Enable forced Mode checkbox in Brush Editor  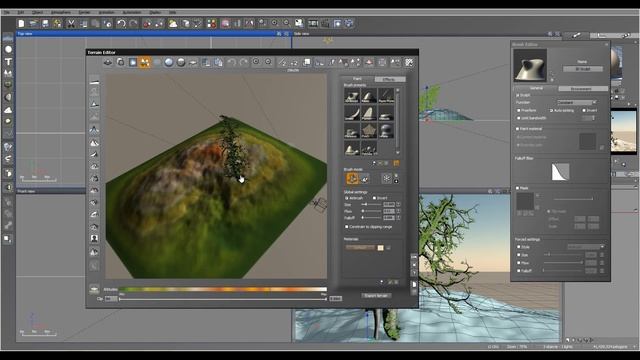click(x=518, y=247)
